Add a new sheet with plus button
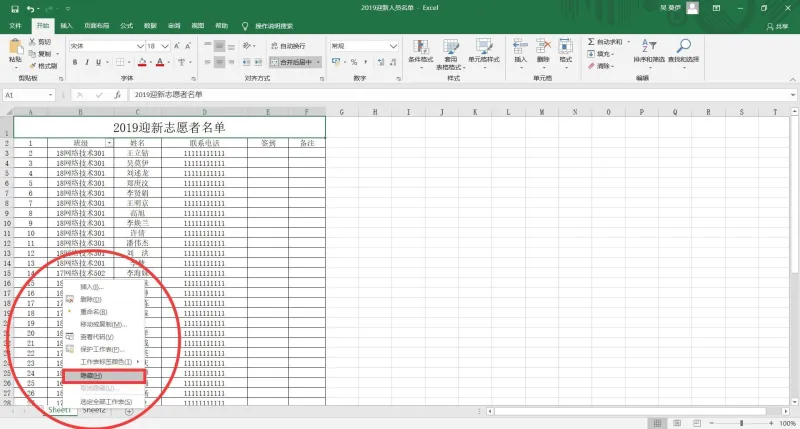The width and height of the screenshot is (800, 429). (129, 412)
